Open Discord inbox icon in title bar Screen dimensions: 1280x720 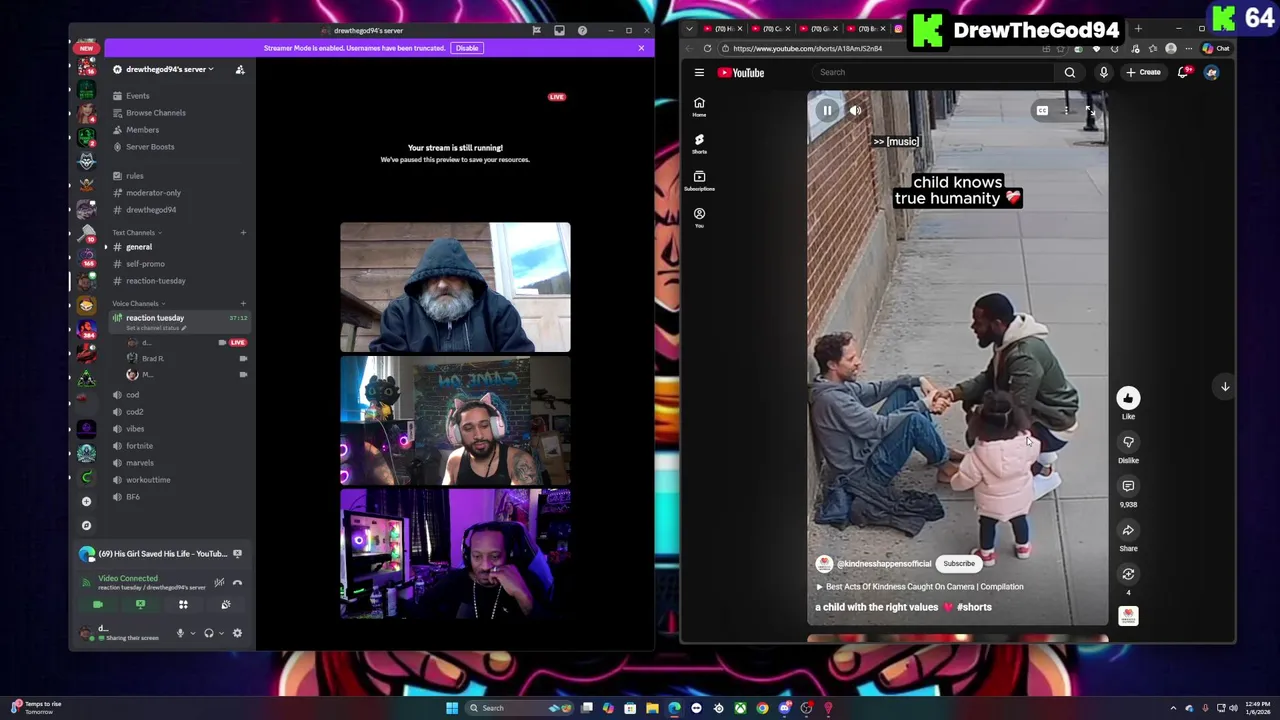pos(559,31)
